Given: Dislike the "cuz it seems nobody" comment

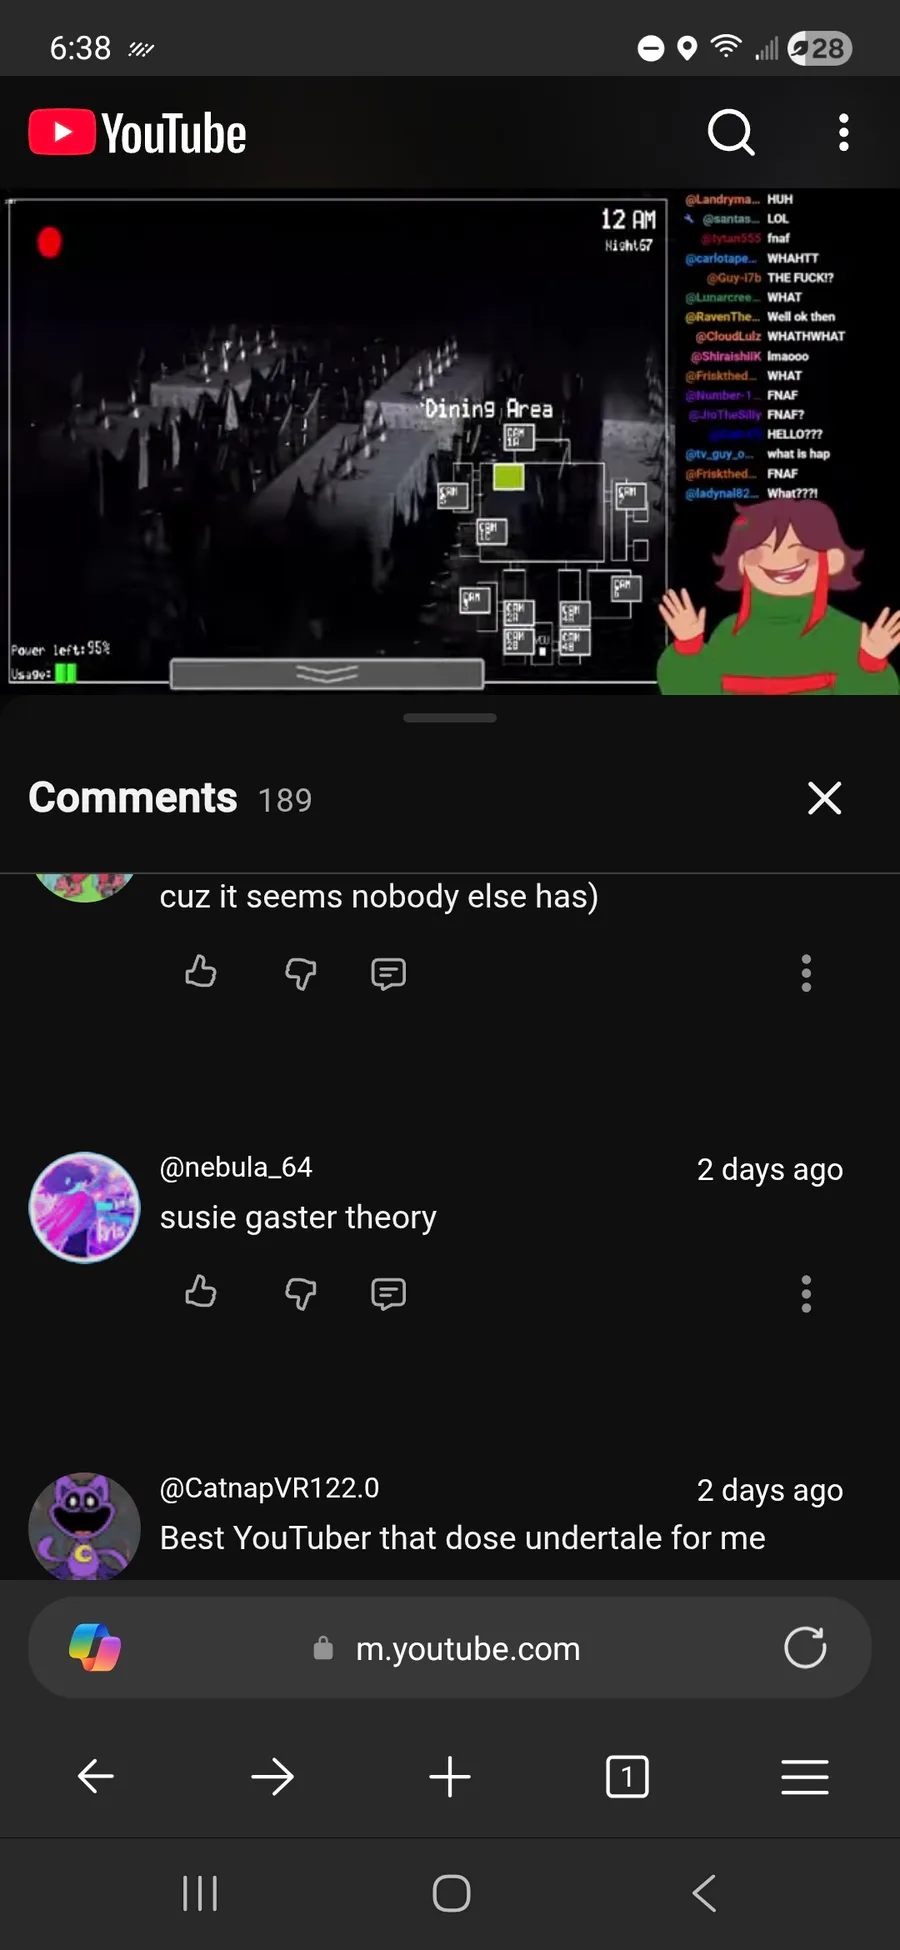Looking at the screenshot, I should [300, 974].
